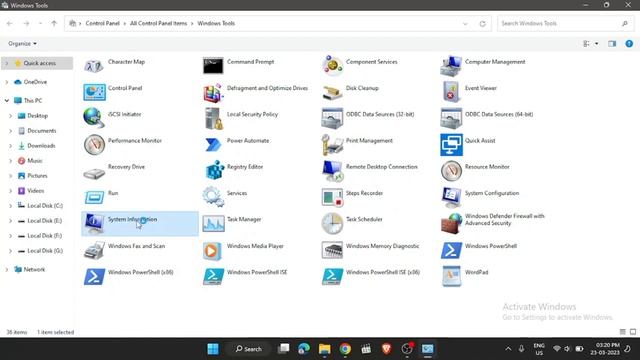The height and width of the screenshot is (360, 640).
Task: Select the Disk Cleanup icon
Action: pos(332,93)
